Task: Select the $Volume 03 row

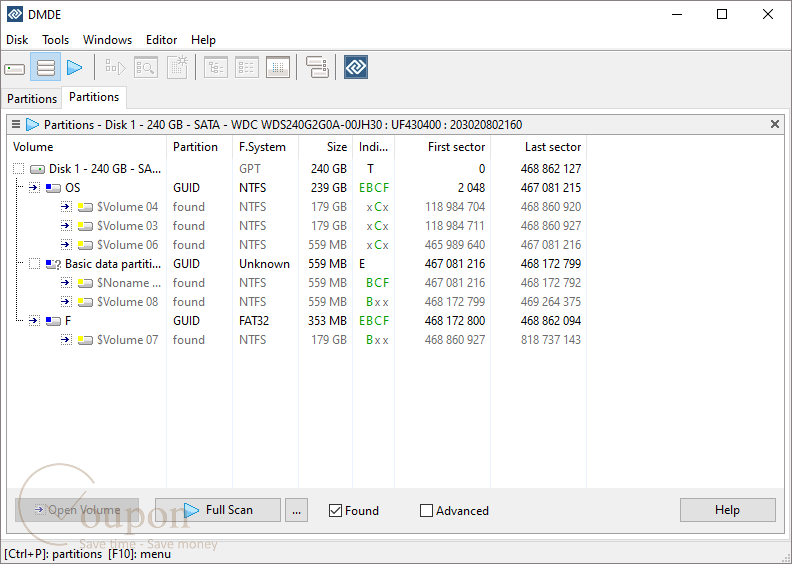Action: 297,226
